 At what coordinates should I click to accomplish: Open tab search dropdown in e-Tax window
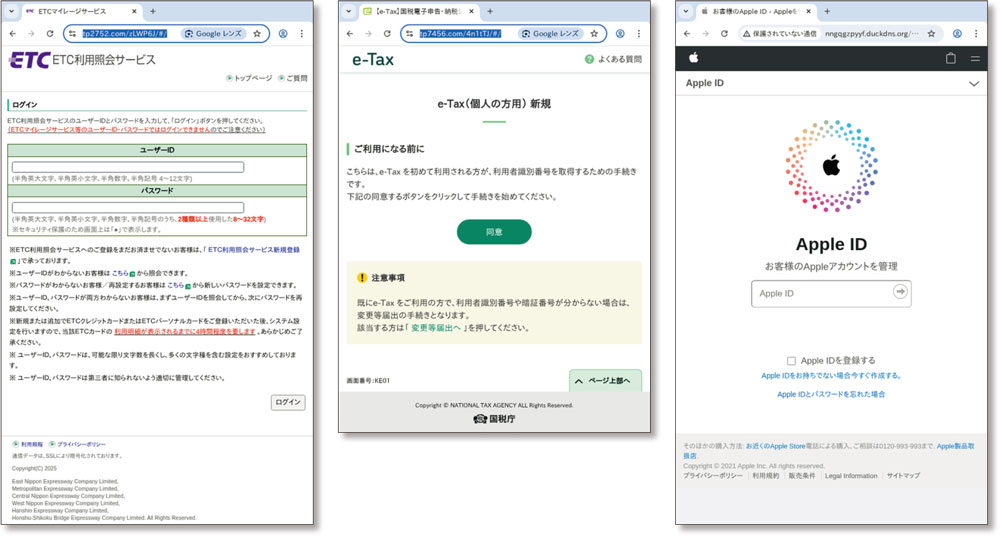[x=348, y=11]
